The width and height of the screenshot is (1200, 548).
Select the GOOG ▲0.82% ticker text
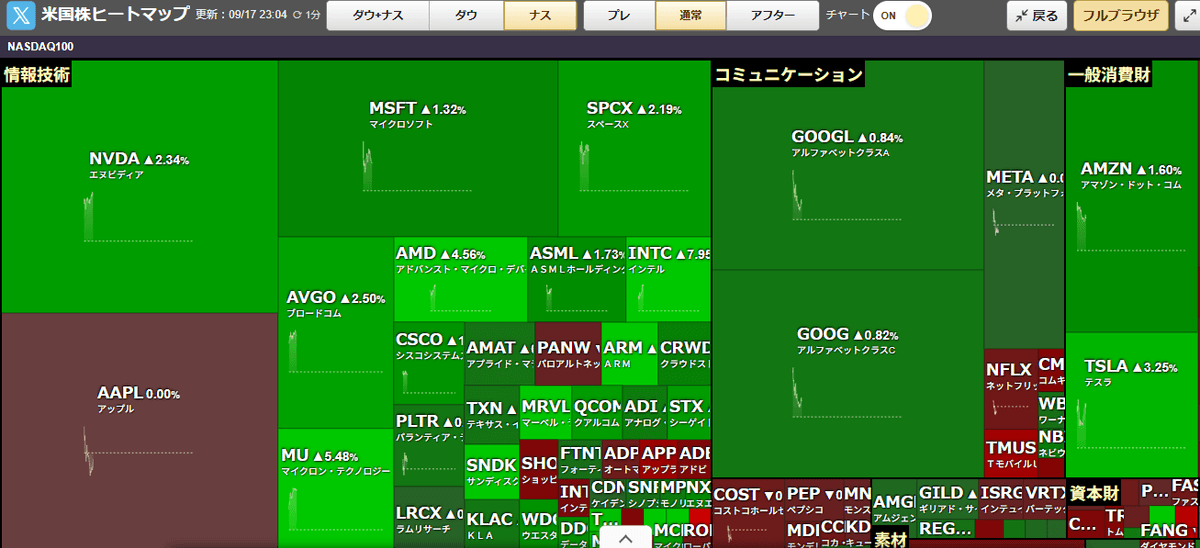(847, 335)
